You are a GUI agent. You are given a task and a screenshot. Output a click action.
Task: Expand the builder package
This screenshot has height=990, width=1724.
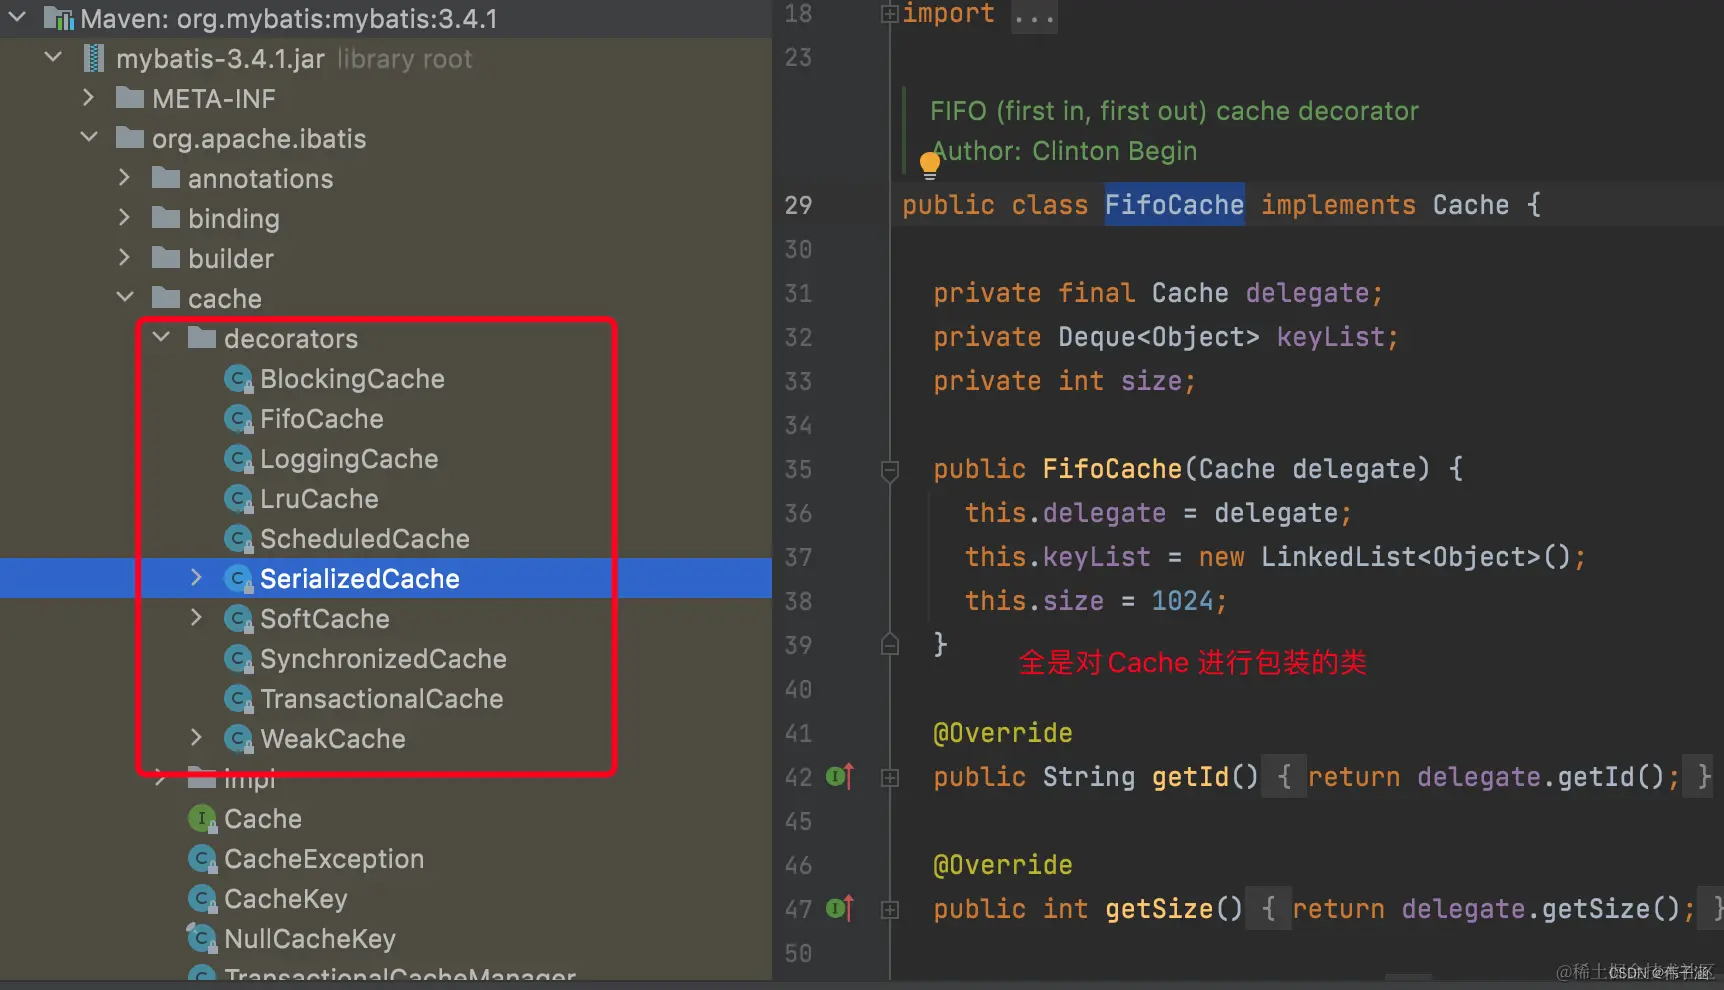(124, 257)
